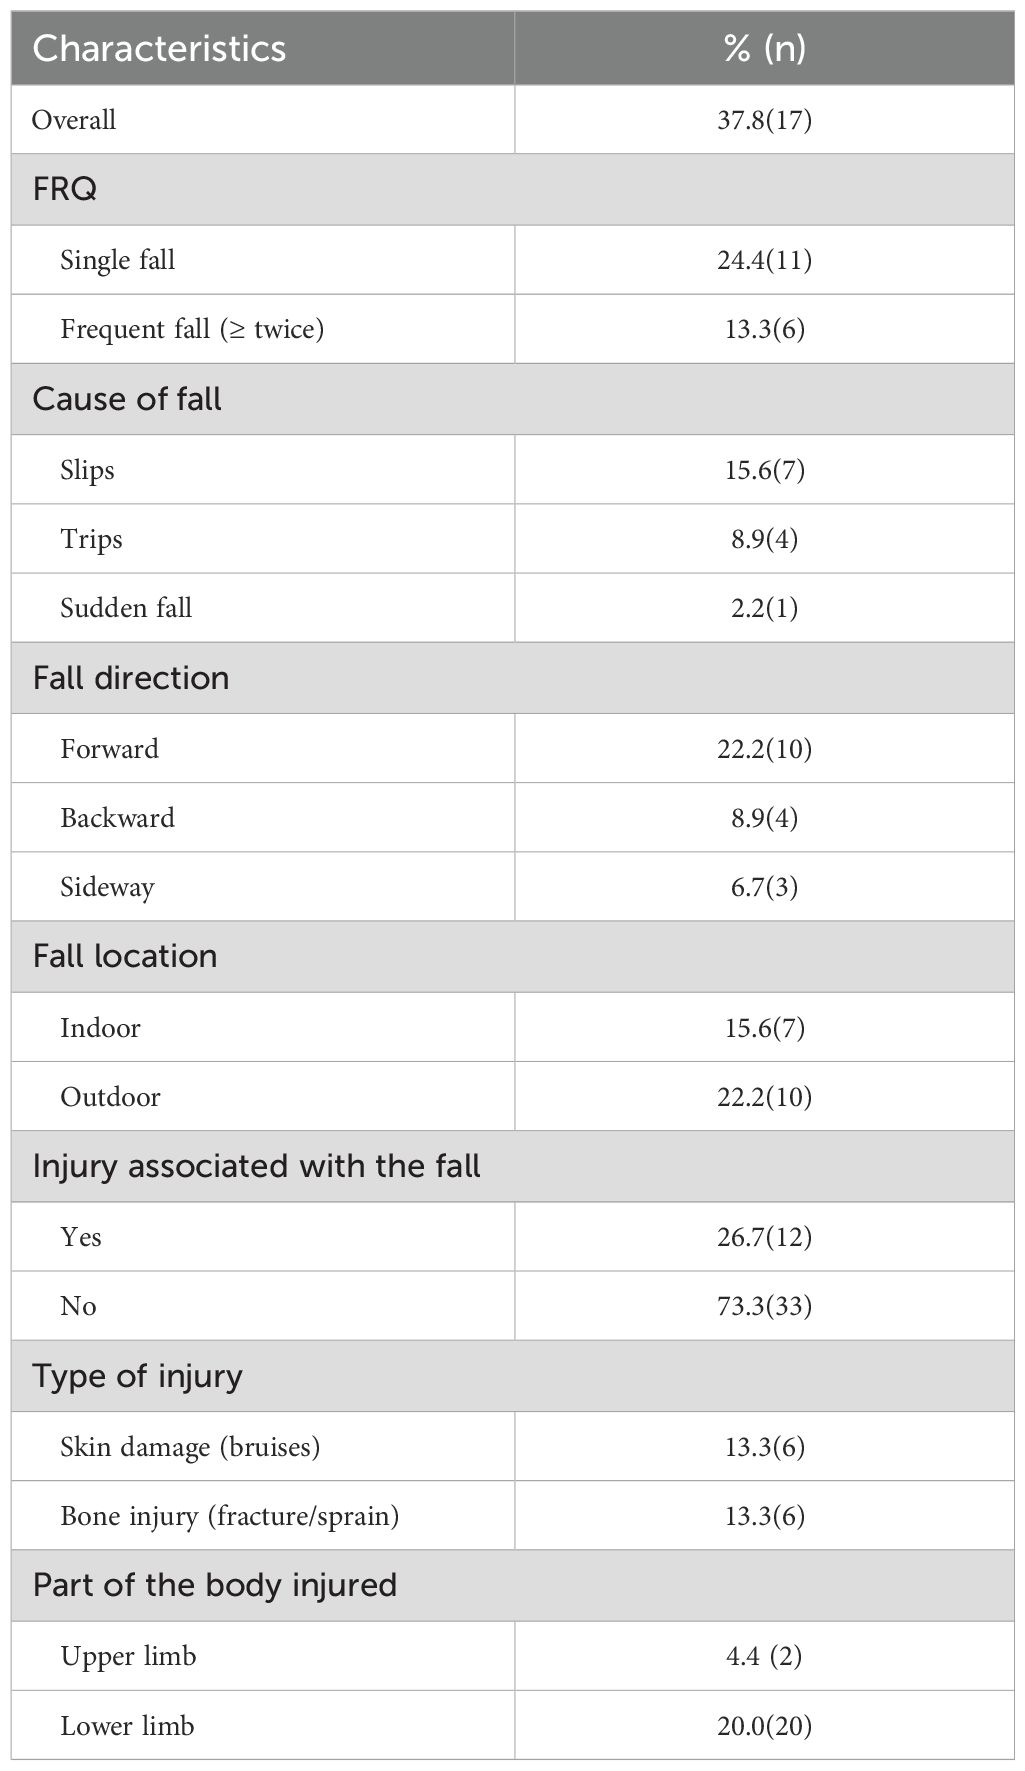Click the Type of injury heading
This screenshot has width=1025, height=1771.
(137, 1376)
